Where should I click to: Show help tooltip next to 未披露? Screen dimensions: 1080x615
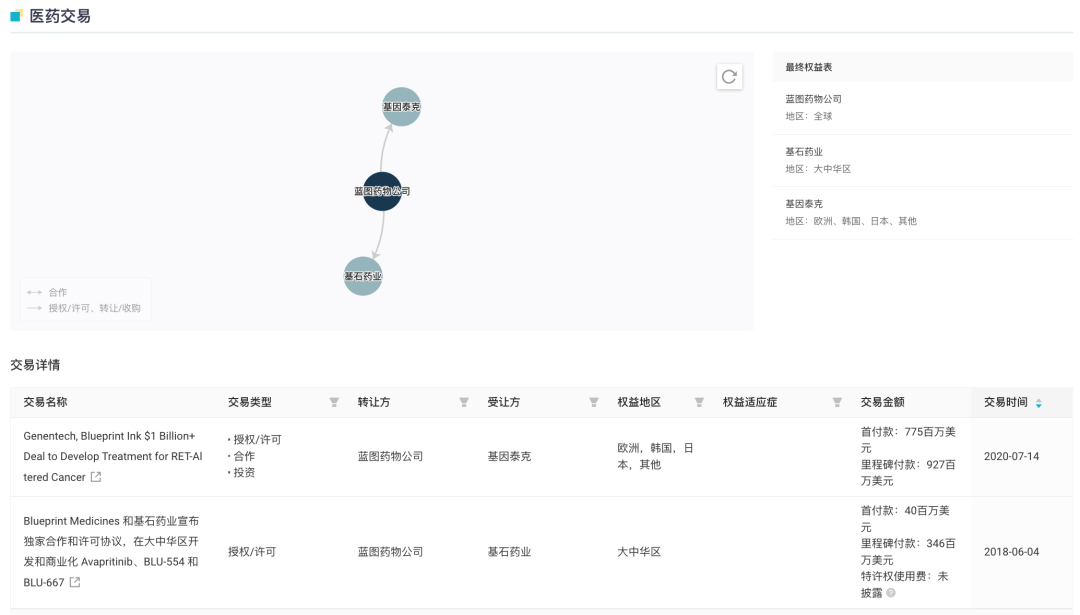[x=891, y=592]
